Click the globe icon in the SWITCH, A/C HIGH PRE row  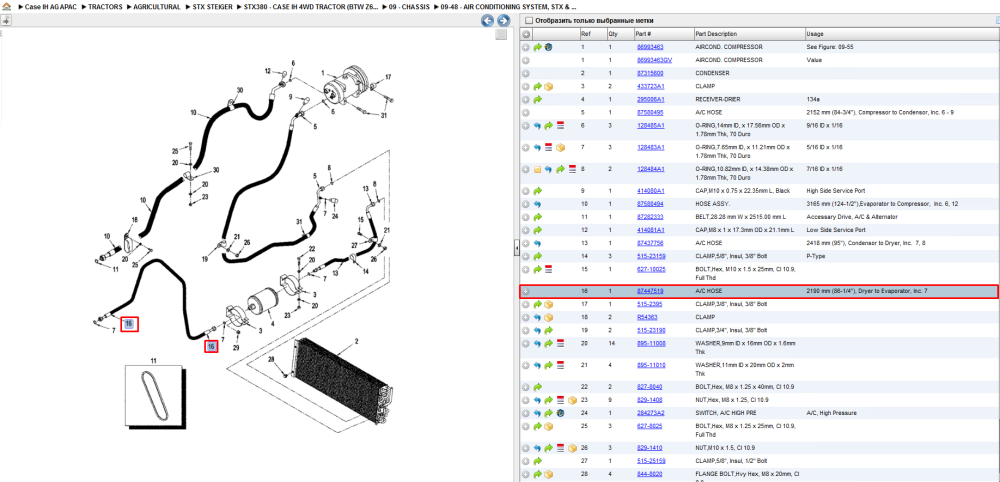[559, 413]
